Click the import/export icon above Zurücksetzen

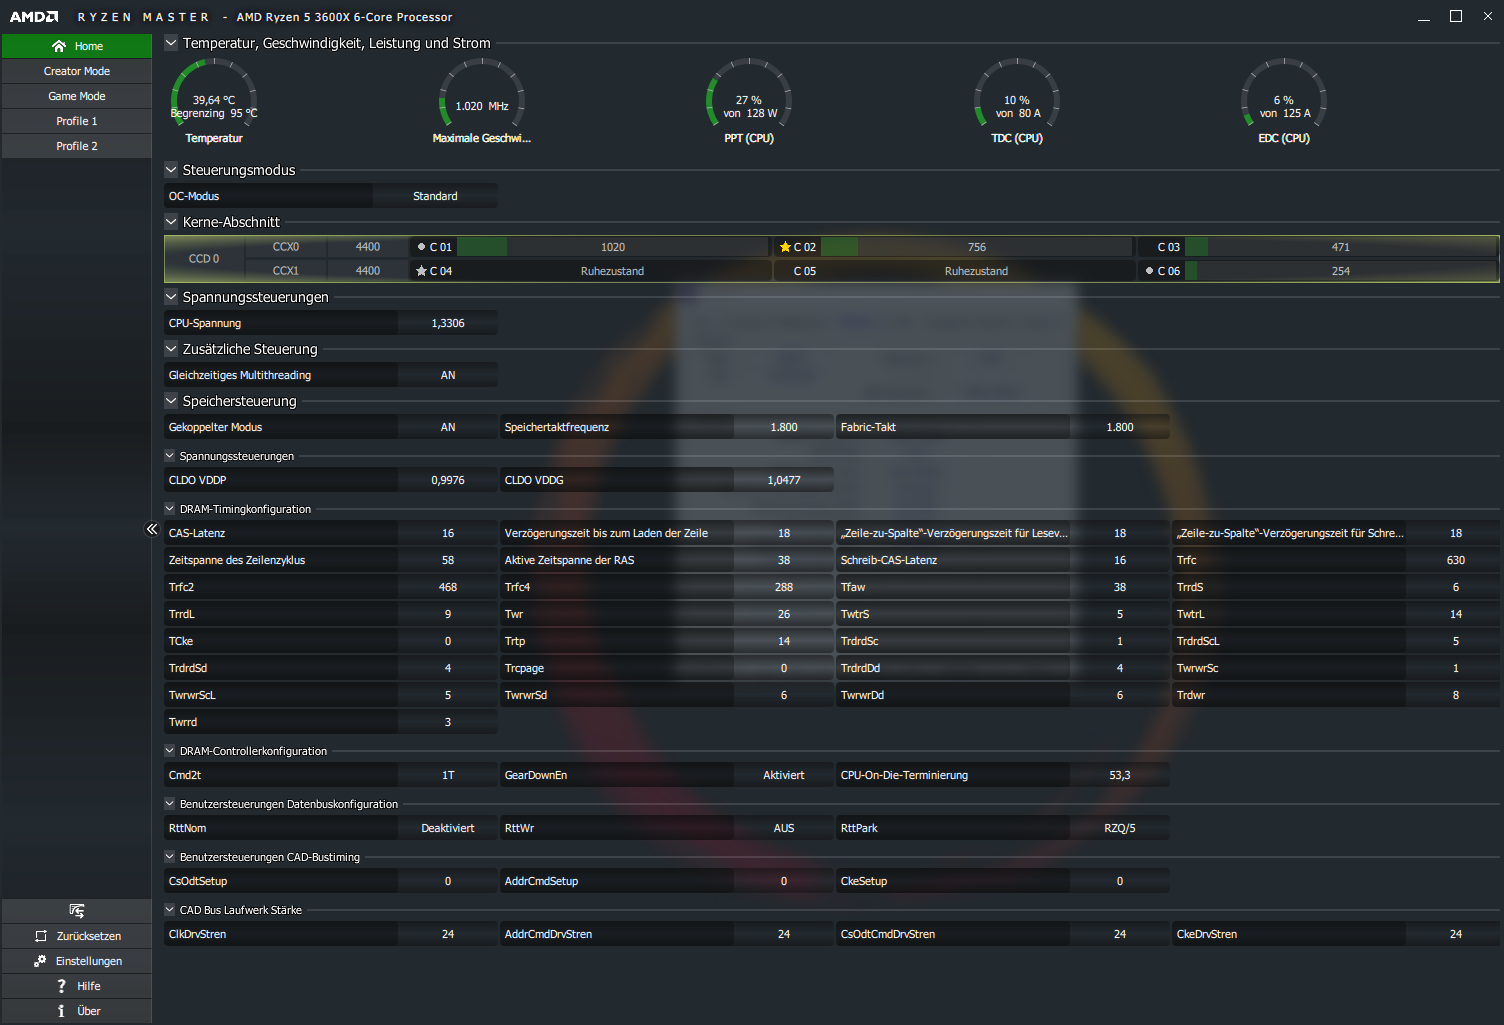point(77,910)
